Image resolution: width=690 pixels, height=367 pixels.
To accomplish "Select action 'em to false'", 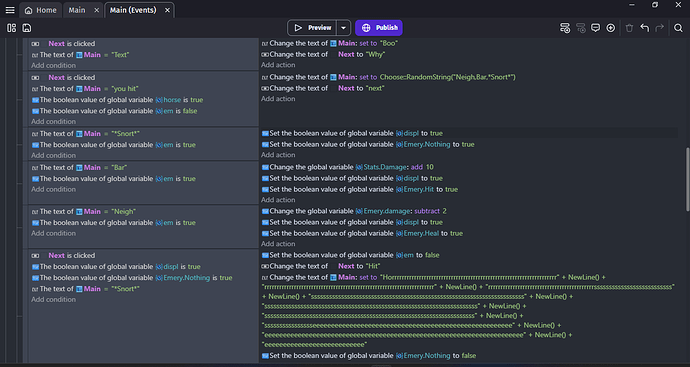I will pos(350,255).
